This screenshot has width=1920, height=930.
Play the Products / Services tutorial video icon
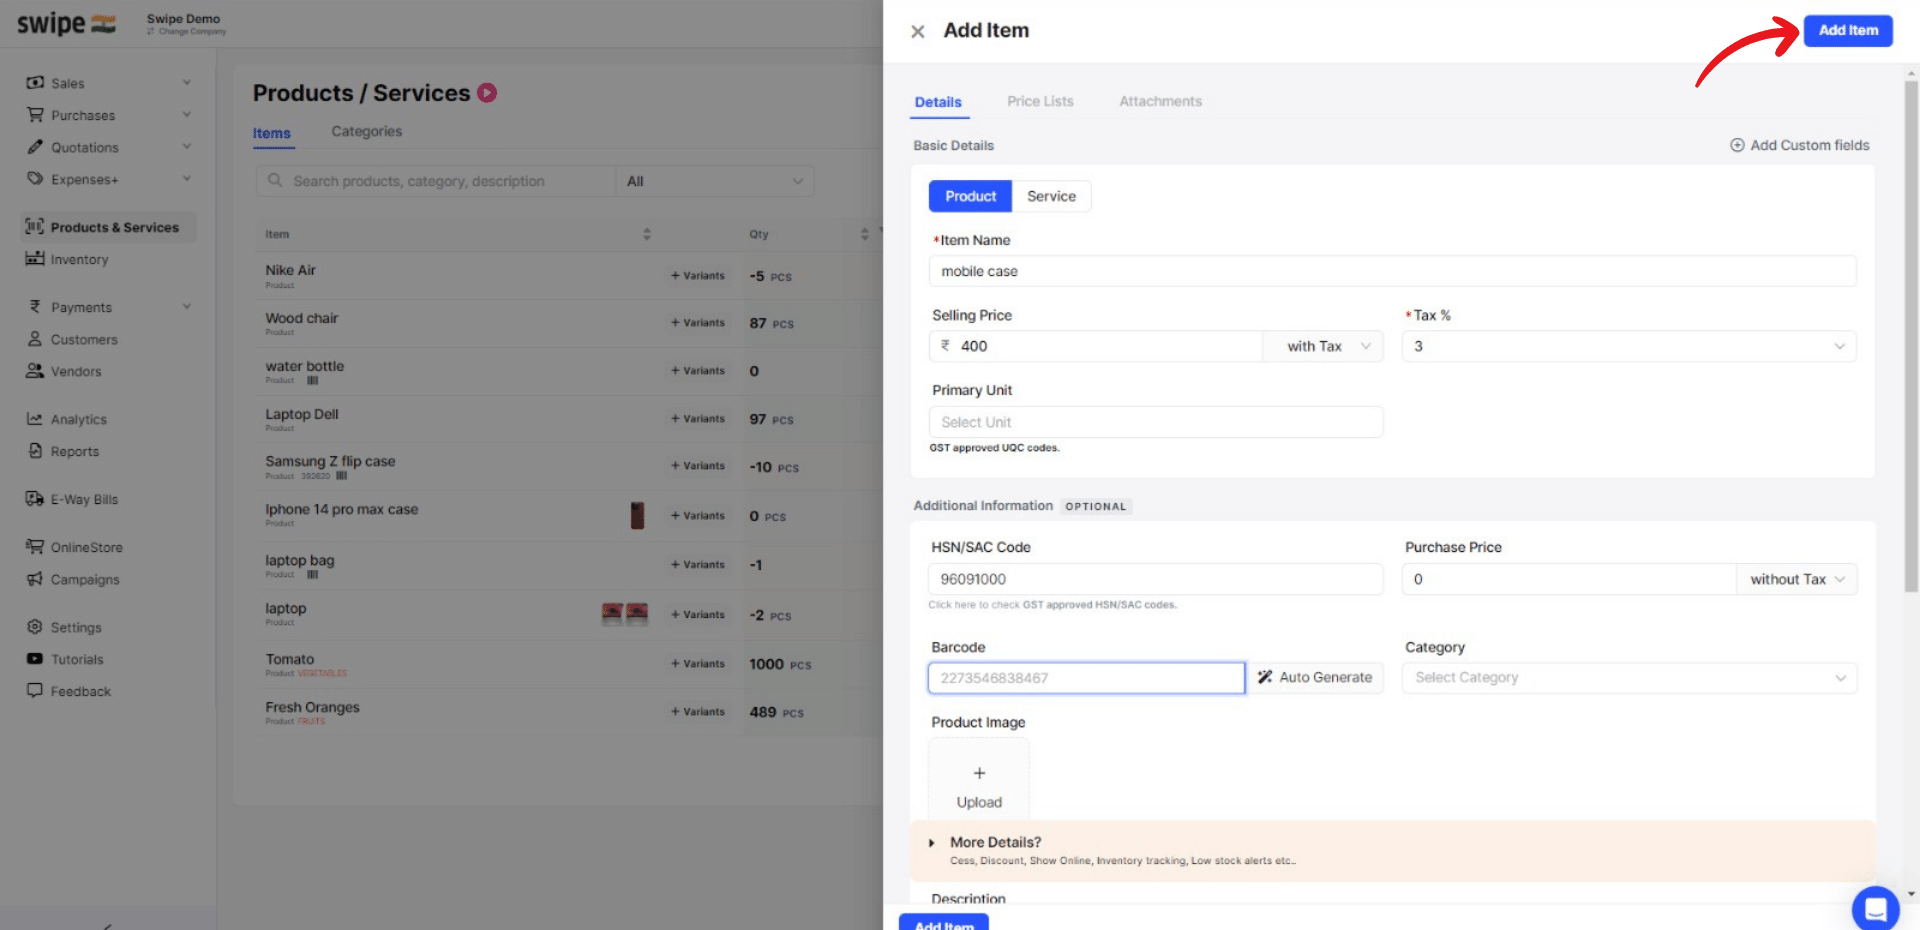point(487,93)
